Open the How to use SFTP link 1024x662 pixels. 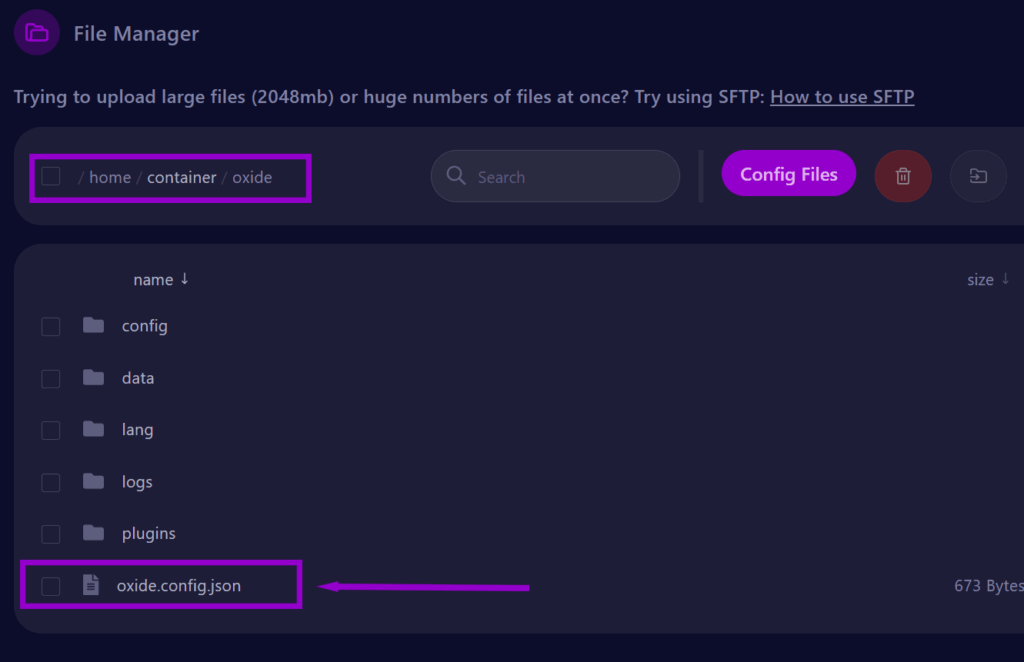(842, 97)
